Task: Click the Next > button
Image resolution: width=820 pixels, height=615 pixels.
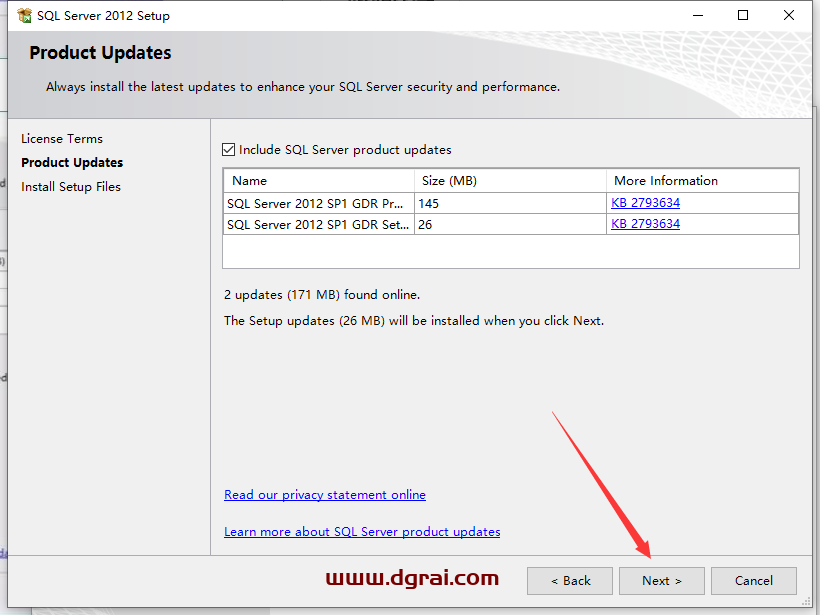Action: click(662, 581)
